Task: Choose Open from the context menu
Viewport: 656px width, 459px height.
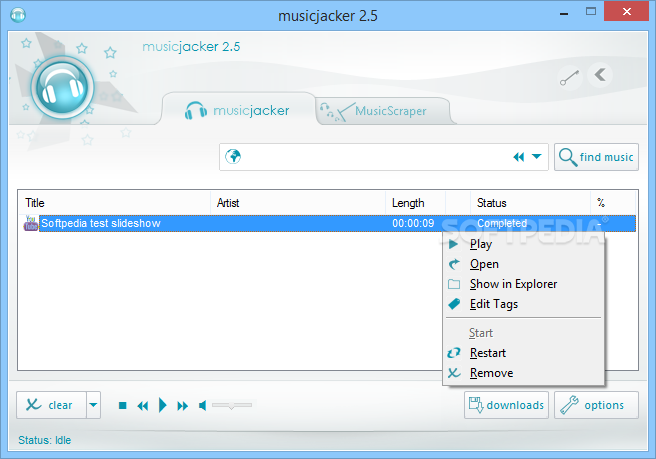Action: [x=523, y=264]
